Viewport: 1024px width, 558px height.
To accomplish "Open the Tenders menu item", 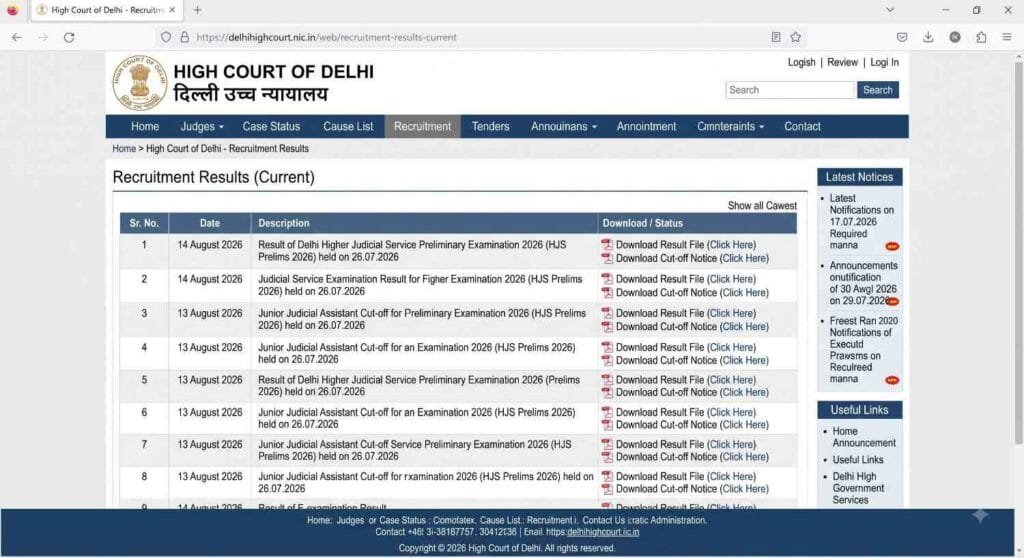I will 490,127.
